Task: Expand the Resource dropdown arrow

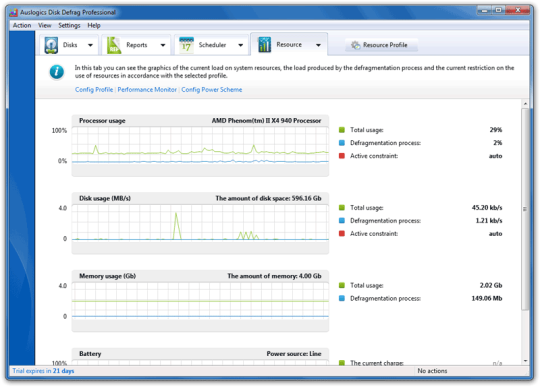Action: click(318, 45)
